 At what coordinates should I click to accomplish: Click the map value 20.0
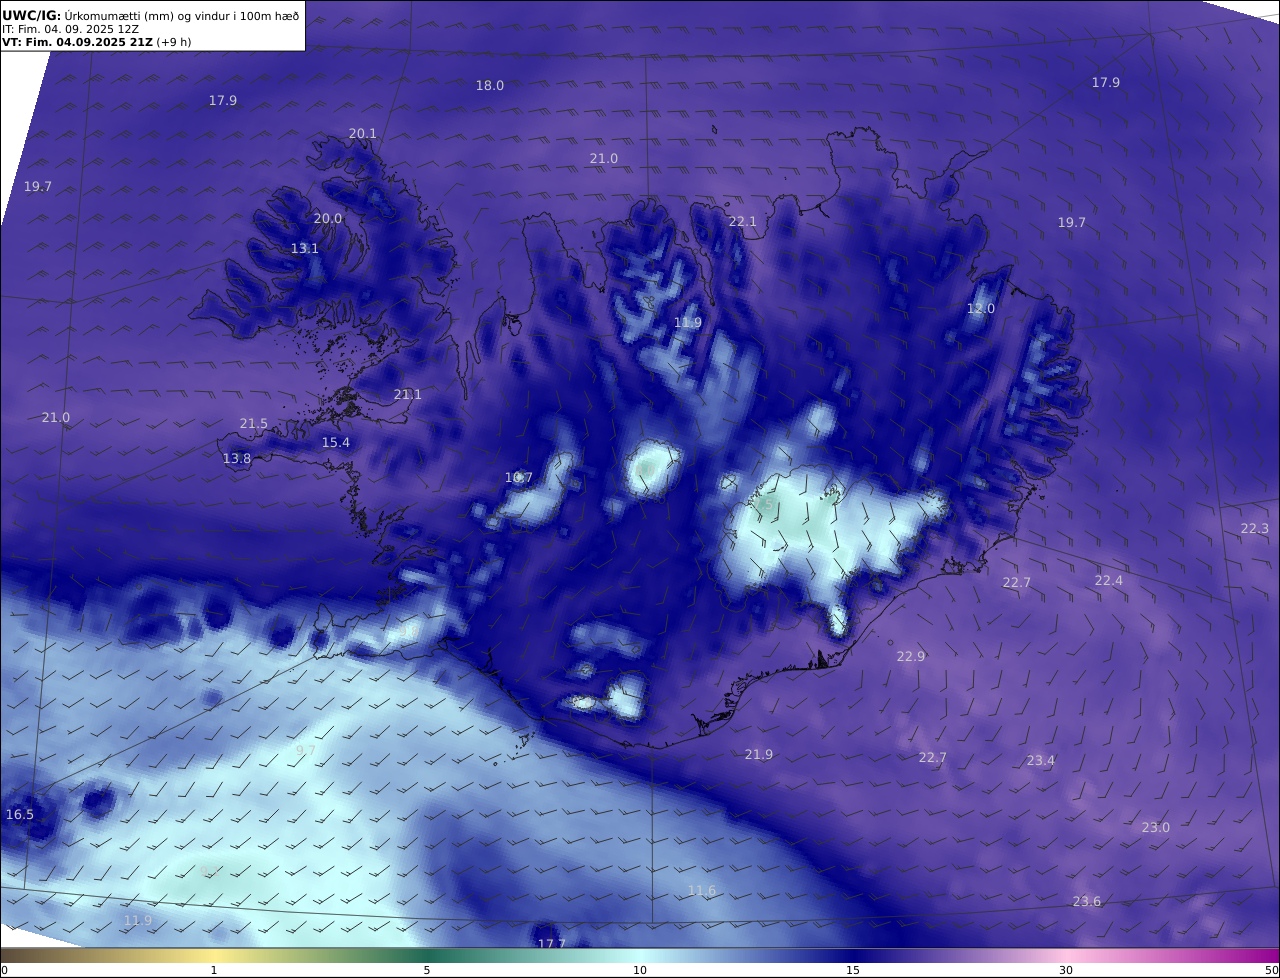click(328, 219)
